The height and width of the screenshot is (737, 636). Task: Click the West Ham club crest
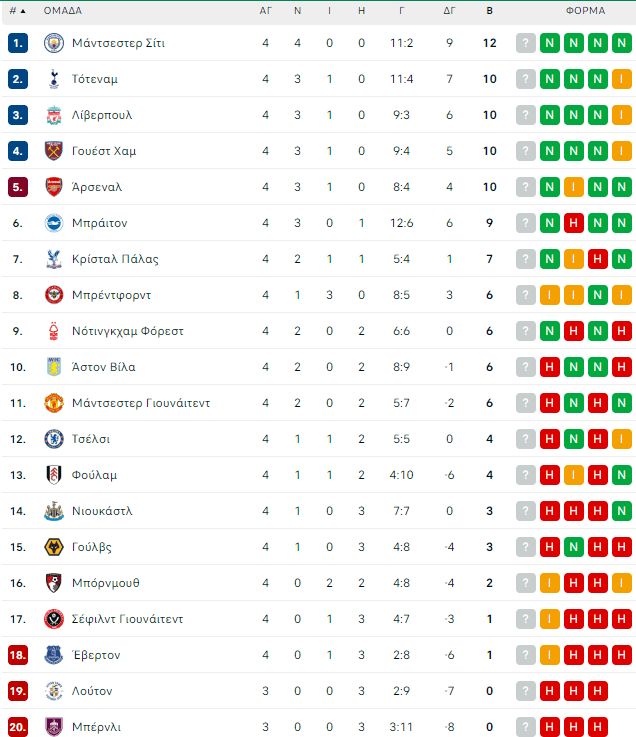click(x=53, y=151)
